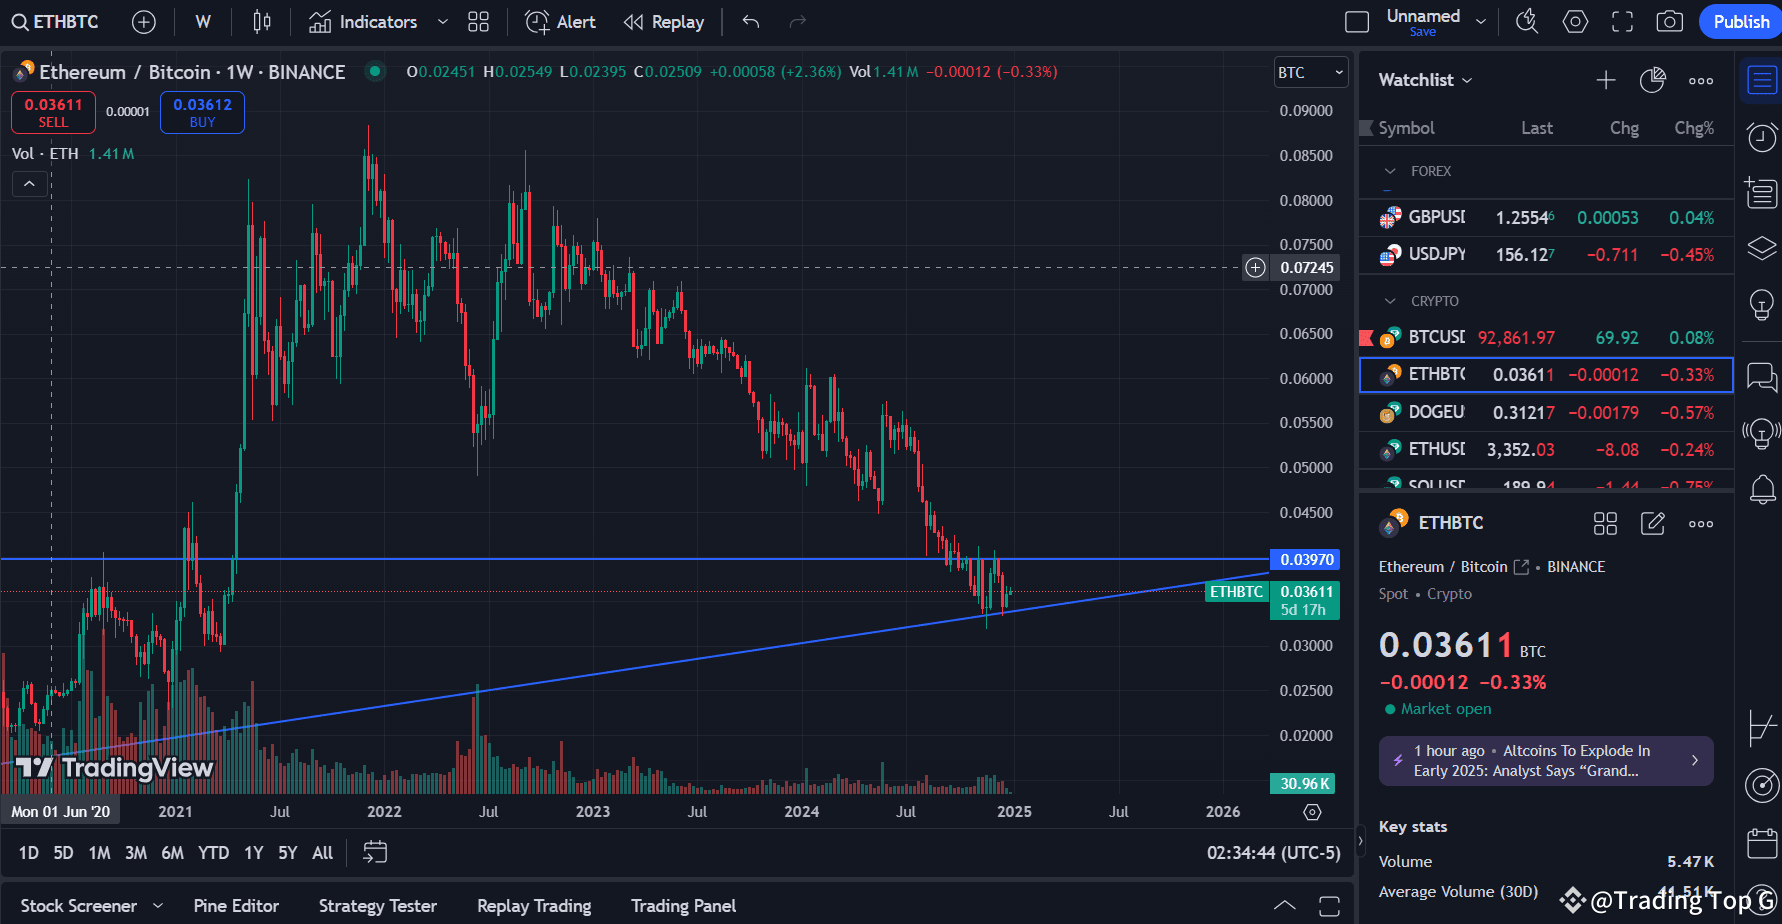Click the camera icon to snapshot the chart
1782x924 pixels.
click(x=1669, y=21)
